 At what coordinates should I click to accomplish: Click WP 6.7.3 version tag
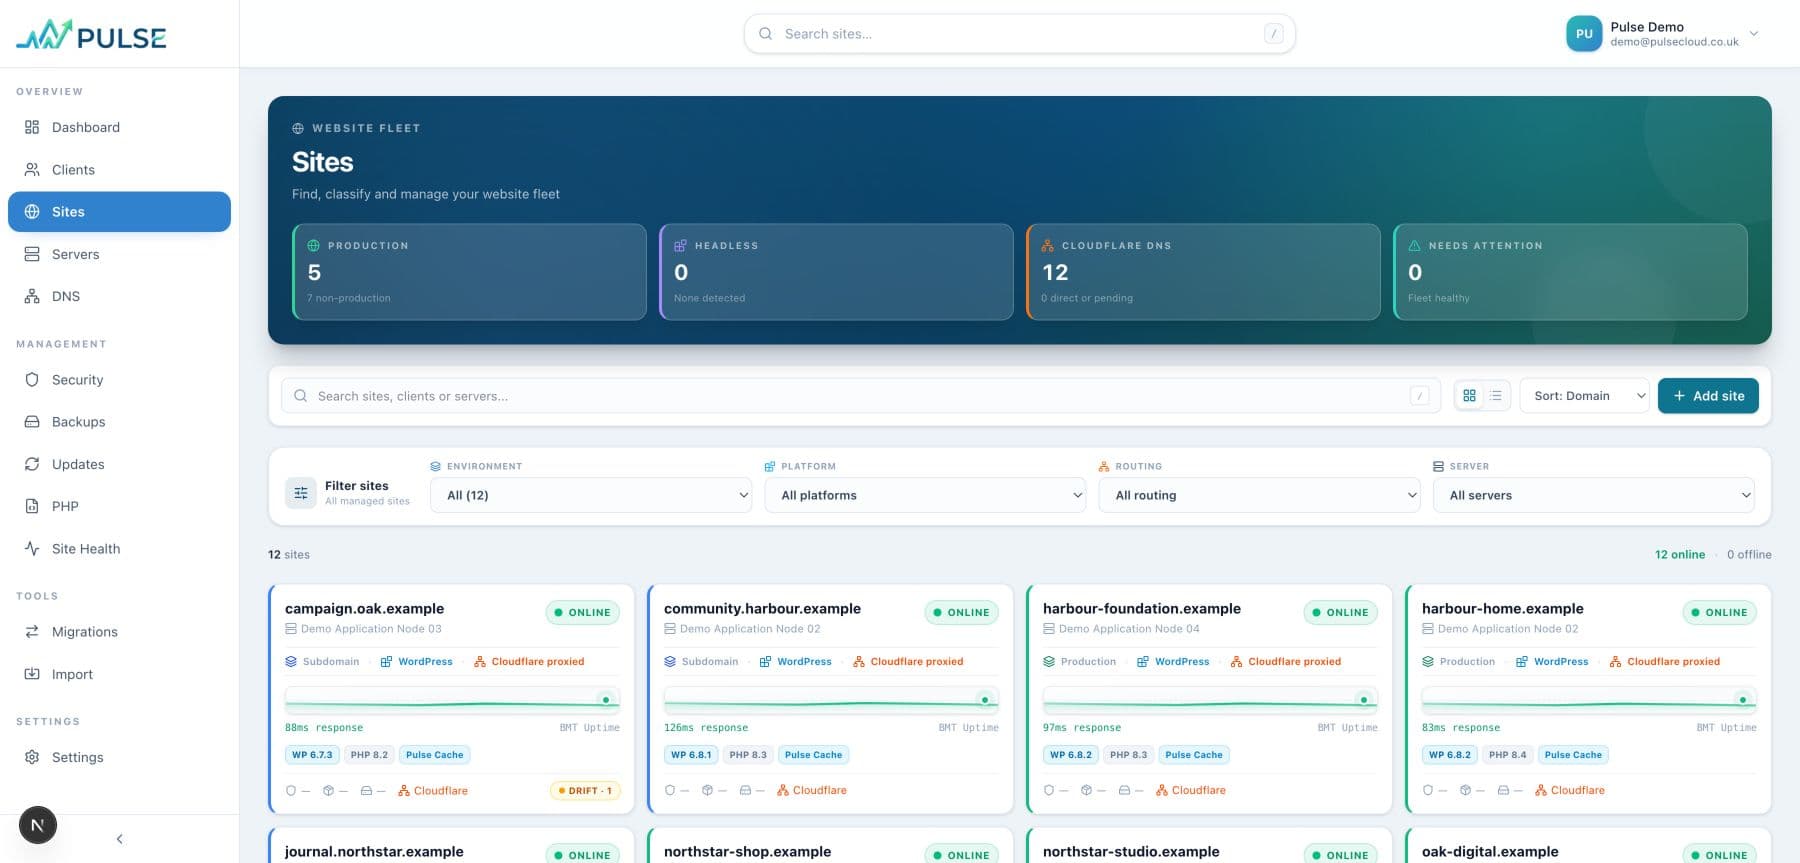pyautogui.click(x=312, y=755)
